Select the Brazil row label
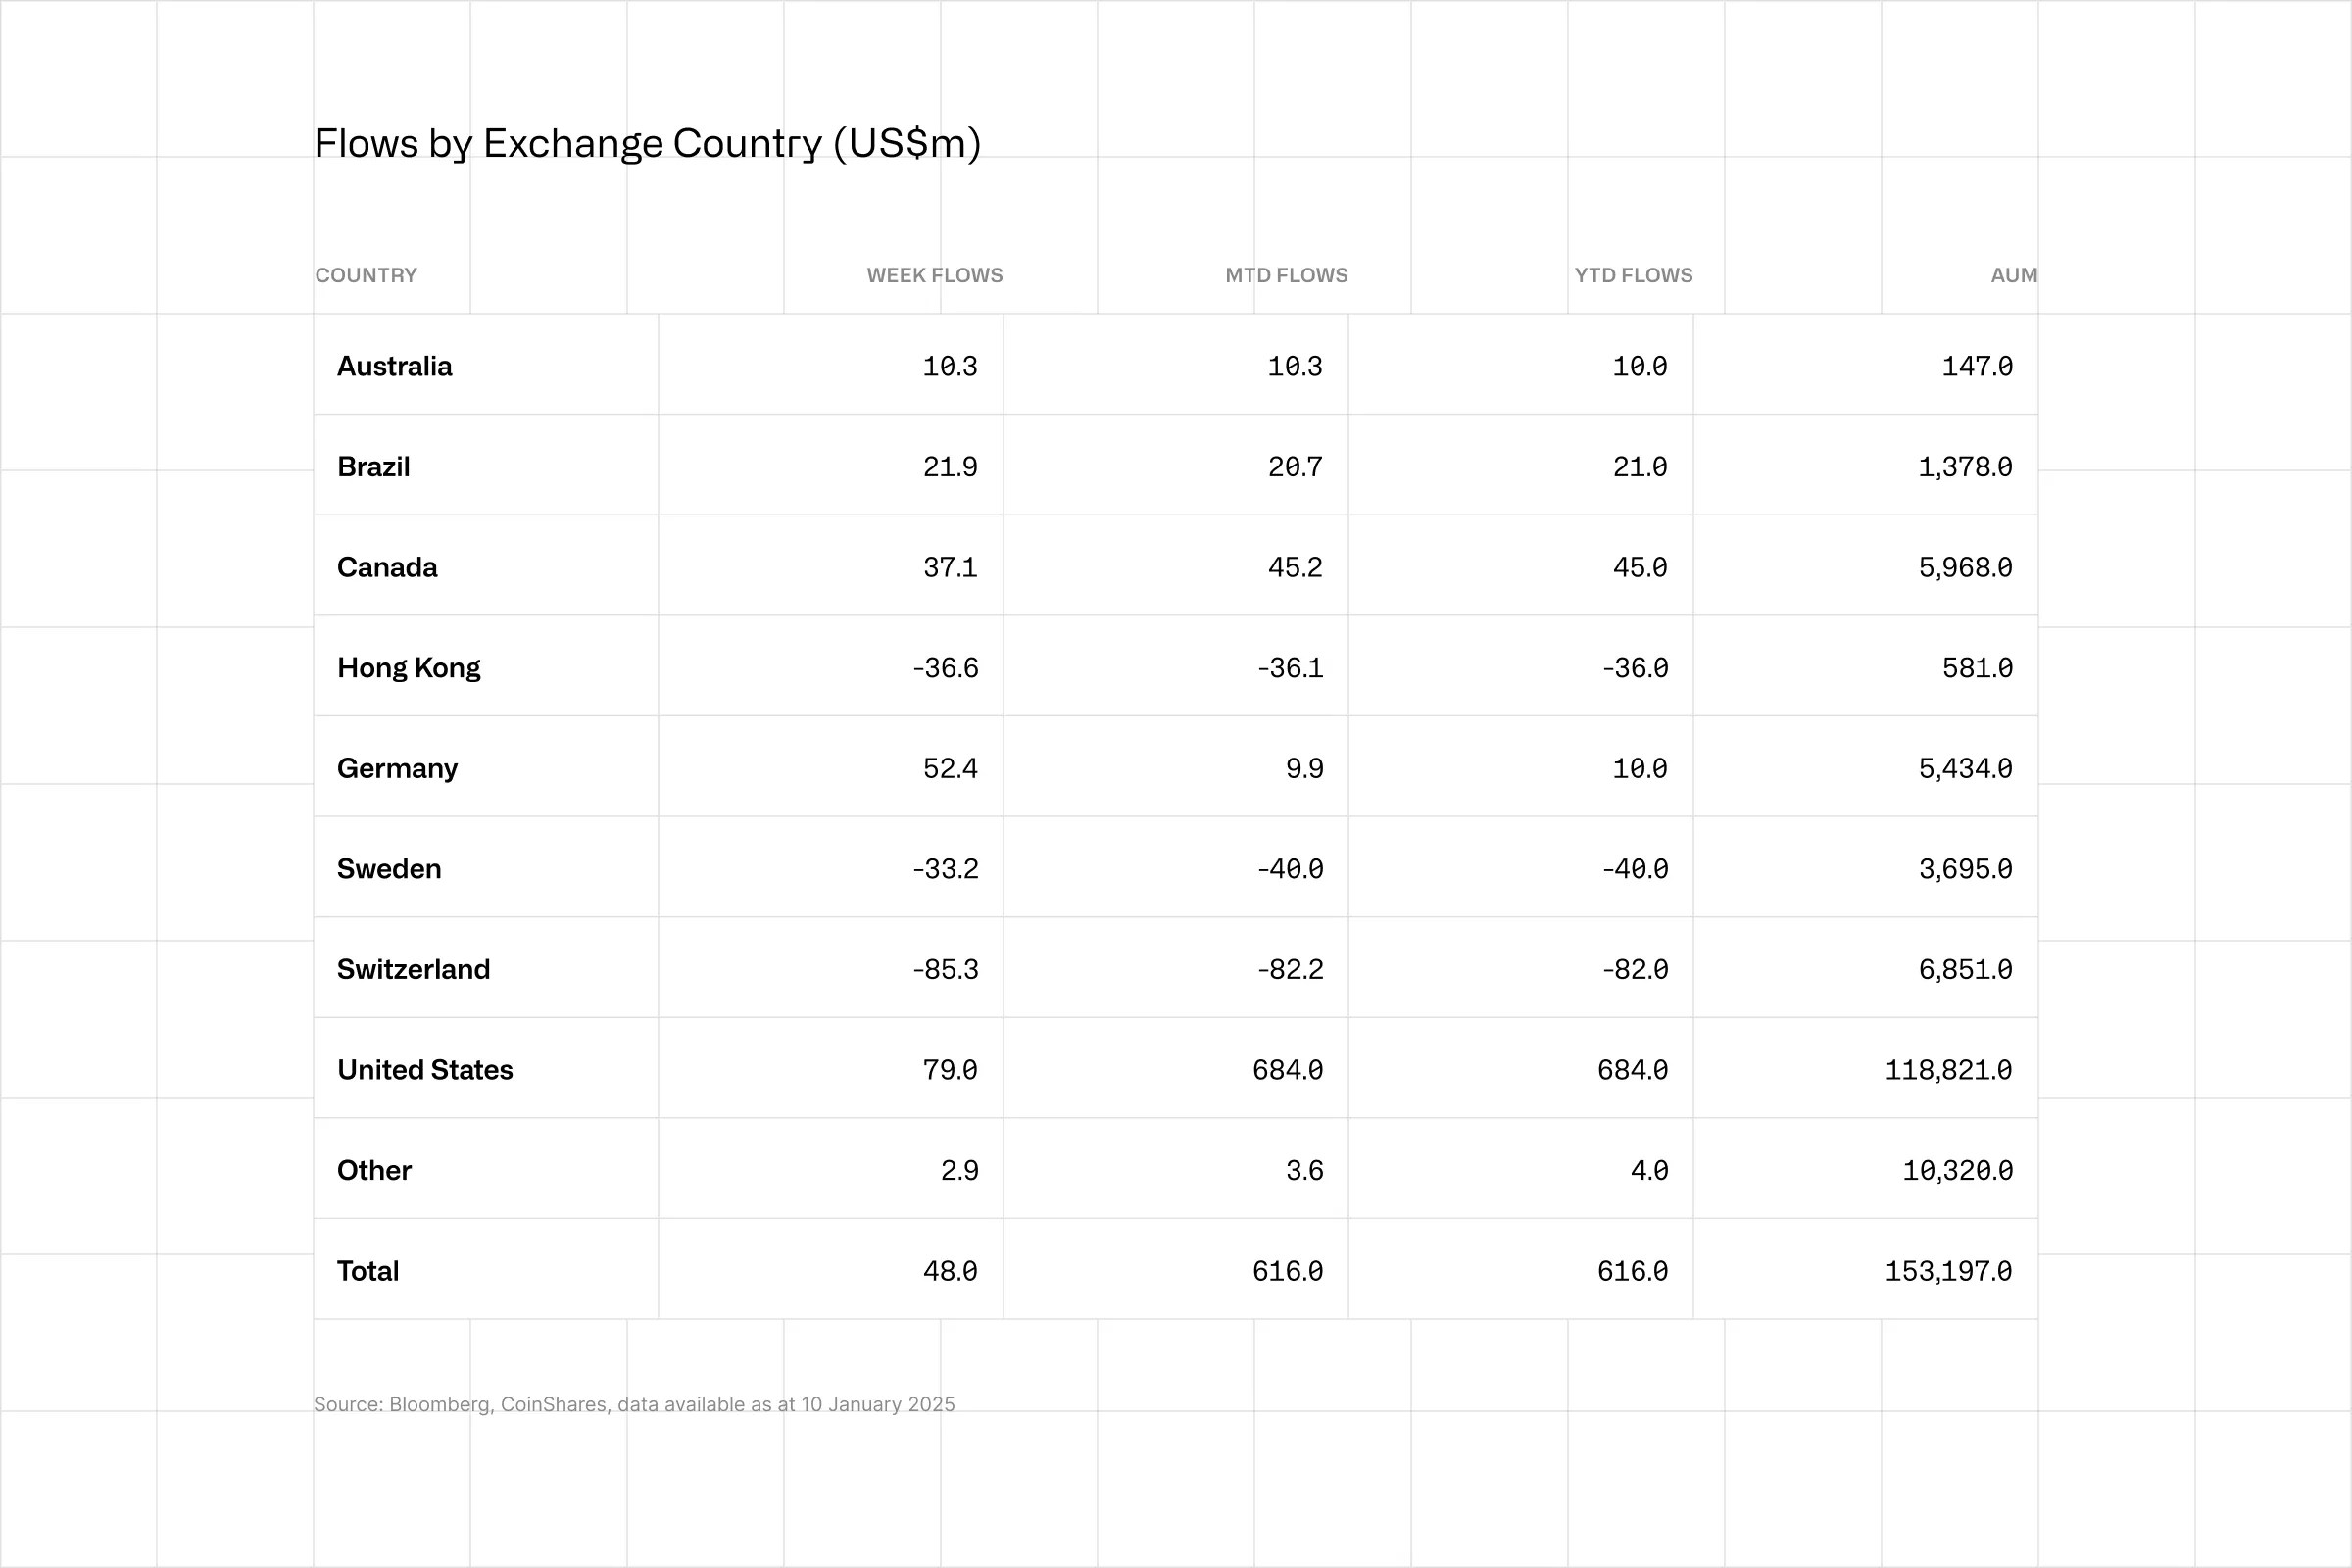The width and height of the screenshot is (2352, 1568). [373, 467]
